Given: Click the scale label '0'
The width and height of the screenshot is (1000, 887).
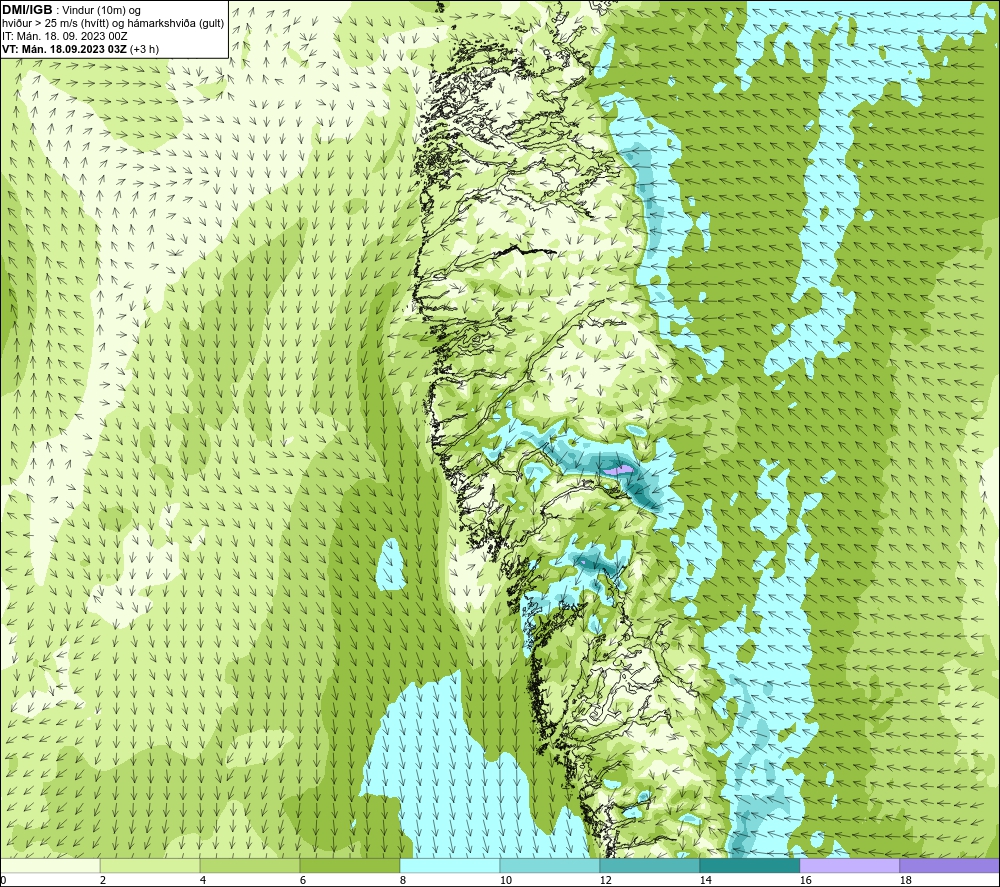Looking at the screenshot, I should (3, 881).
